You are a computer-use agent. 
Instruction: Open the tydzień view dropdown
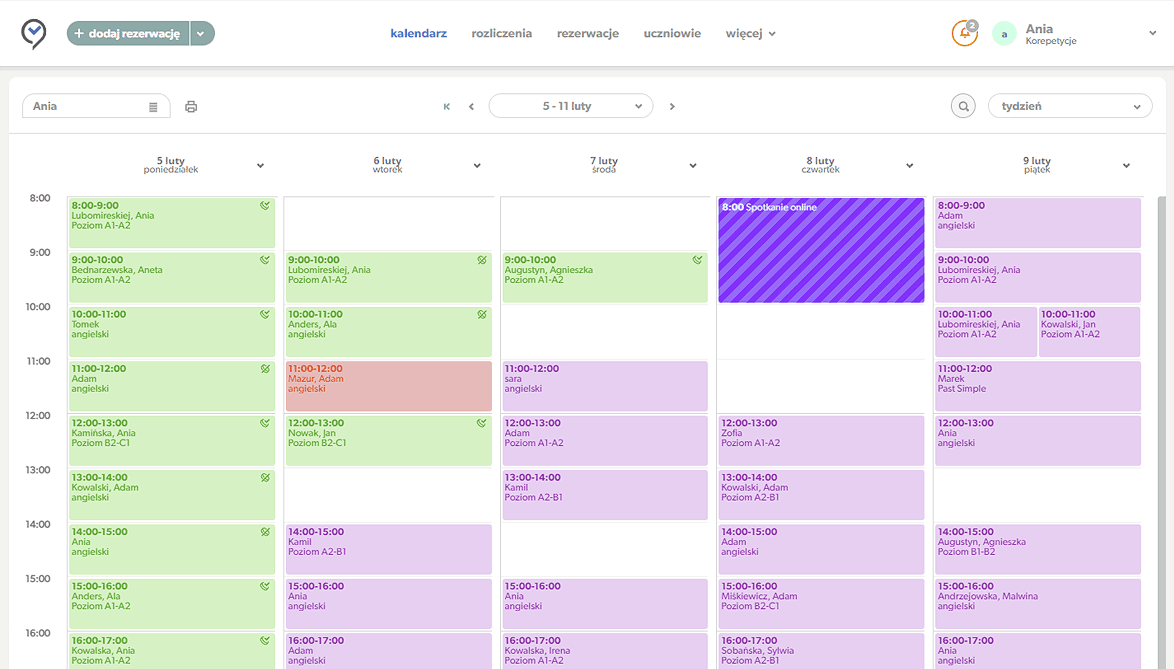pos(1070,106)
